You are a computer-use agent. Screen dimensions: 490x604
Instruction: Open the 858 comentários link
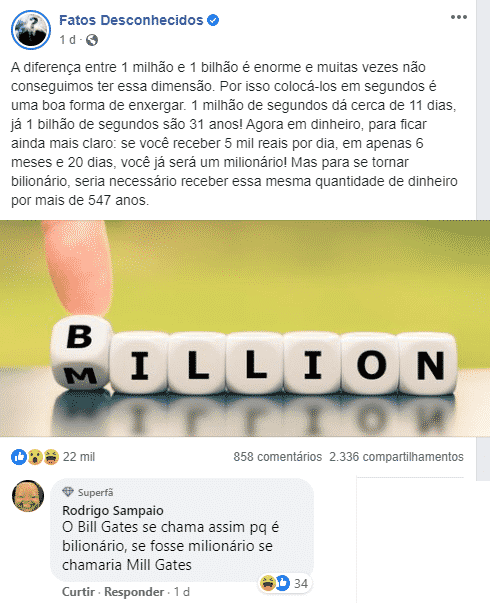(277, 457)
